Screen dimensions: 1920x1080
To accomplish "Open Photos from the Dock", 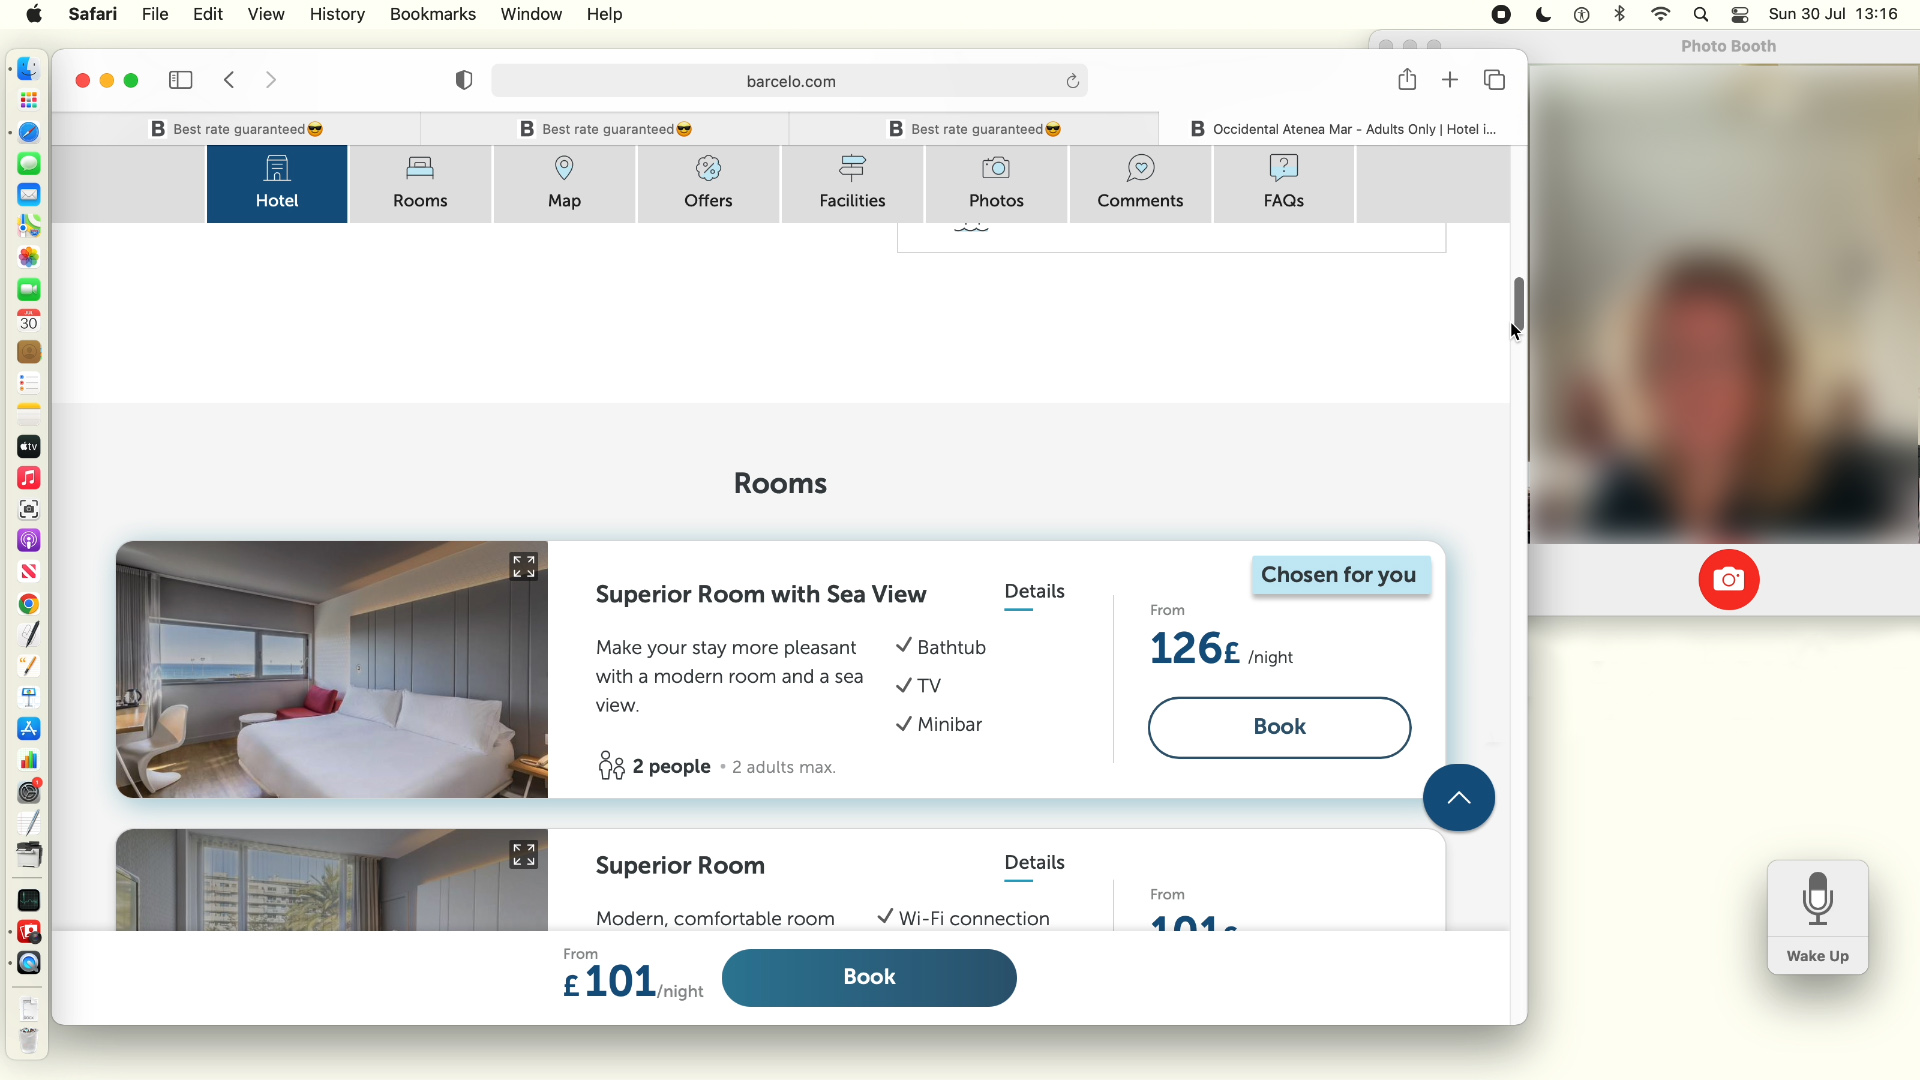I will (29, 257).
